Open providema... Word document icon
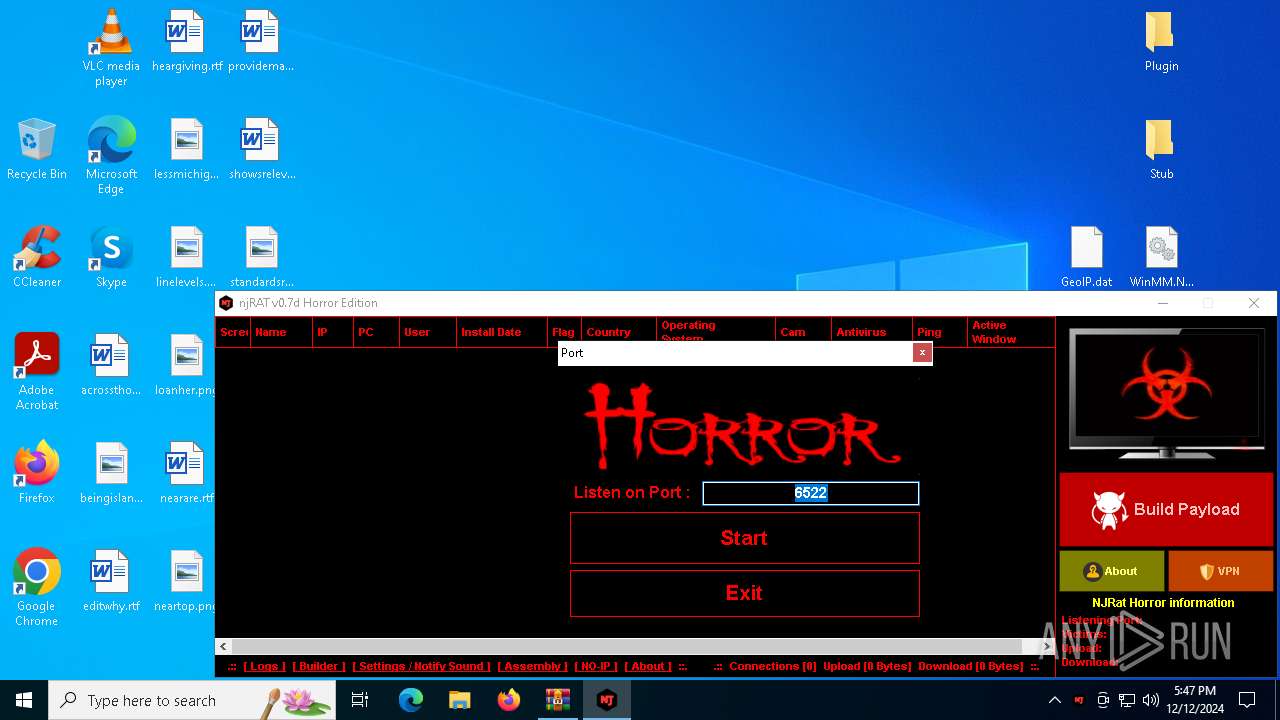The width and height of the screenshot is (1280, 720). 261,41
